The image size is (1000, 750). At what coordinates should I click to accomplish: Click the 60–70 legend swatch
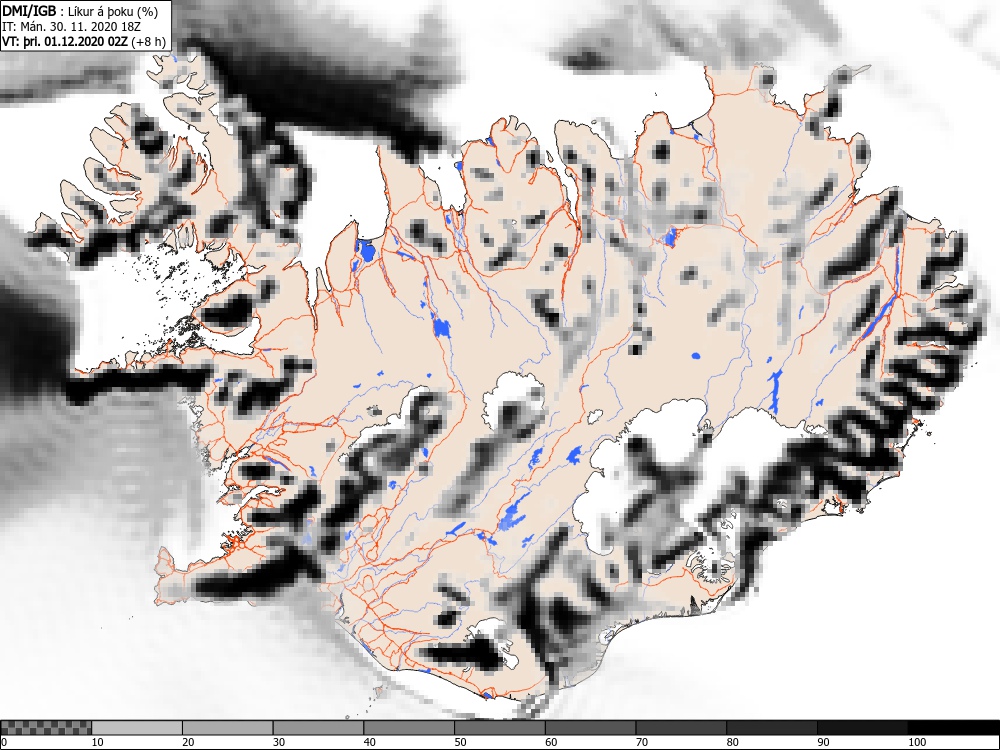591,728
